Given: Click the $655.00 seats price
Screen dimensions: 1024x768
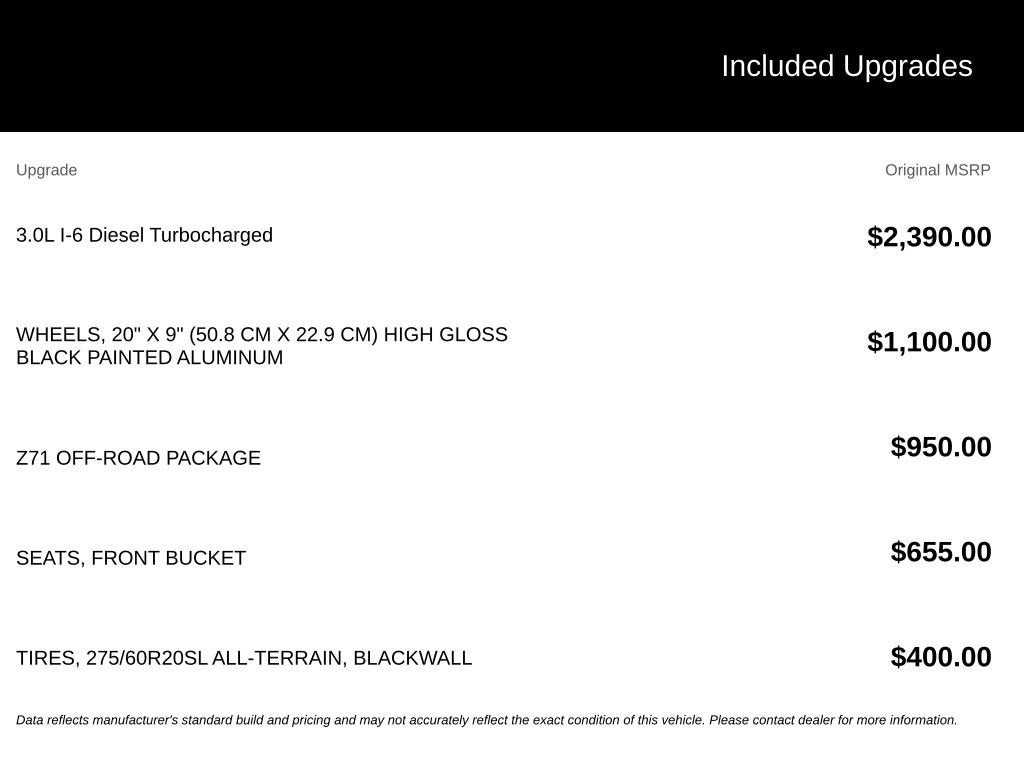Looking at the screenshot, I should [940, 552].
